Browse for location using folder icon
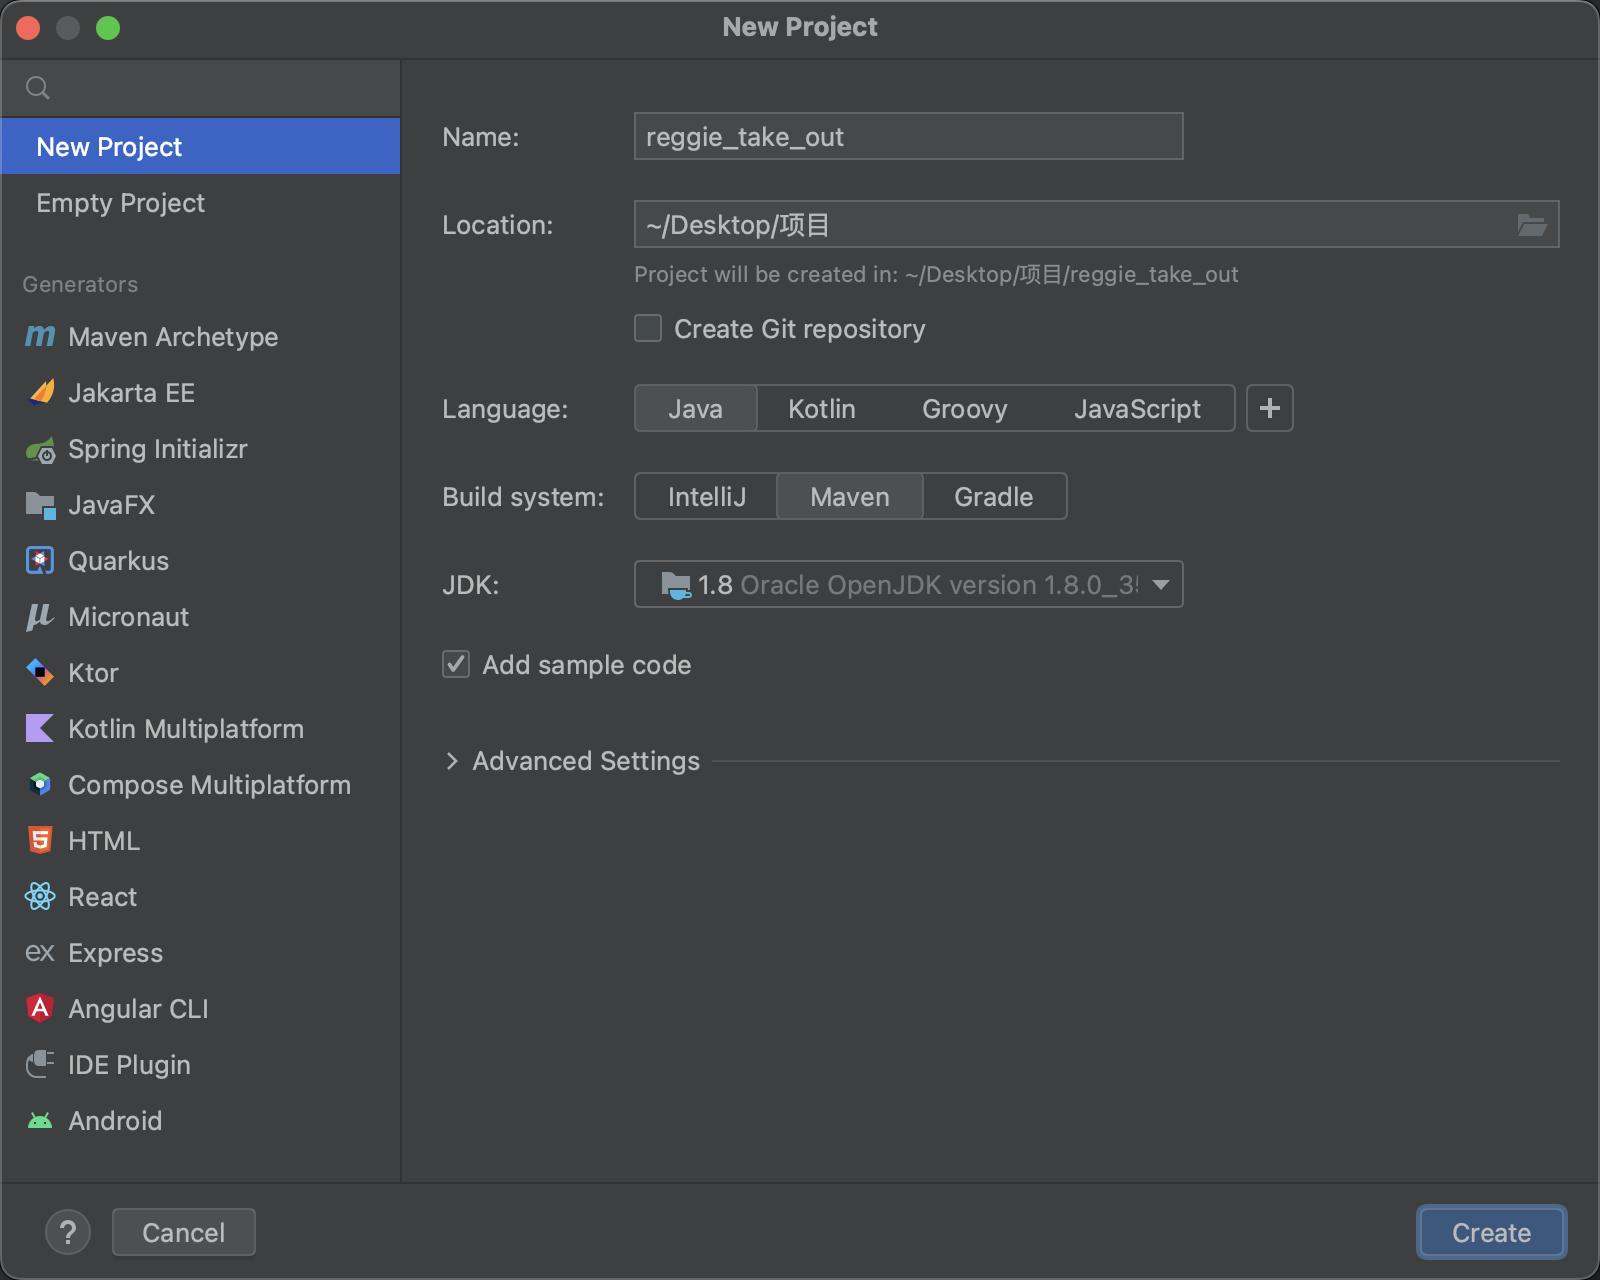Viewport: 1600px width, 1280px height. (x=1531, y=225)
